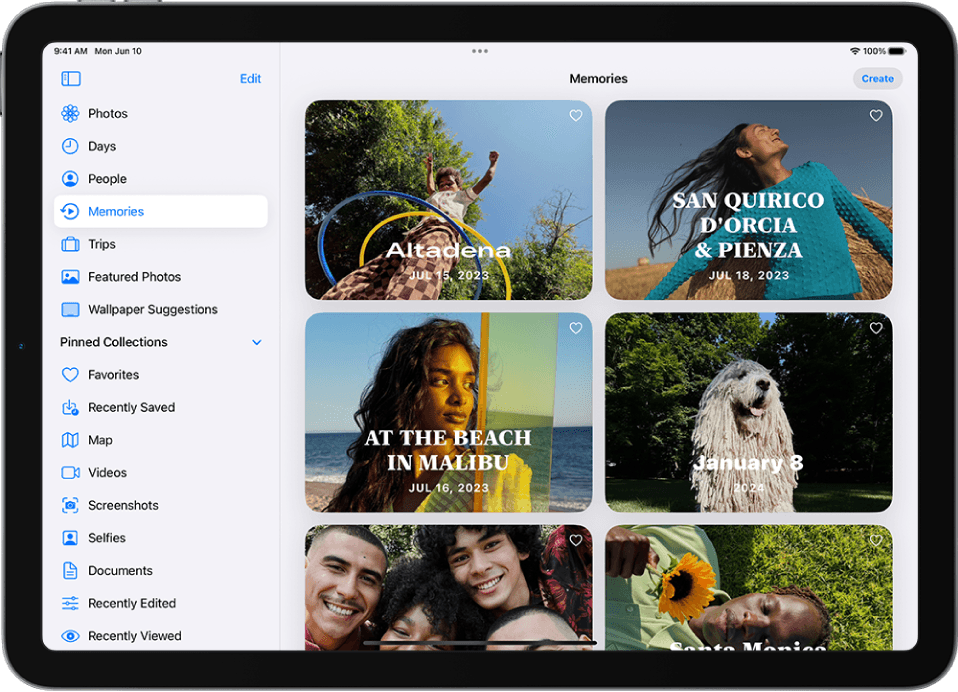Click the Edit button in the sidebar
This screenshot has height=692, width=958.
[250, 78]
